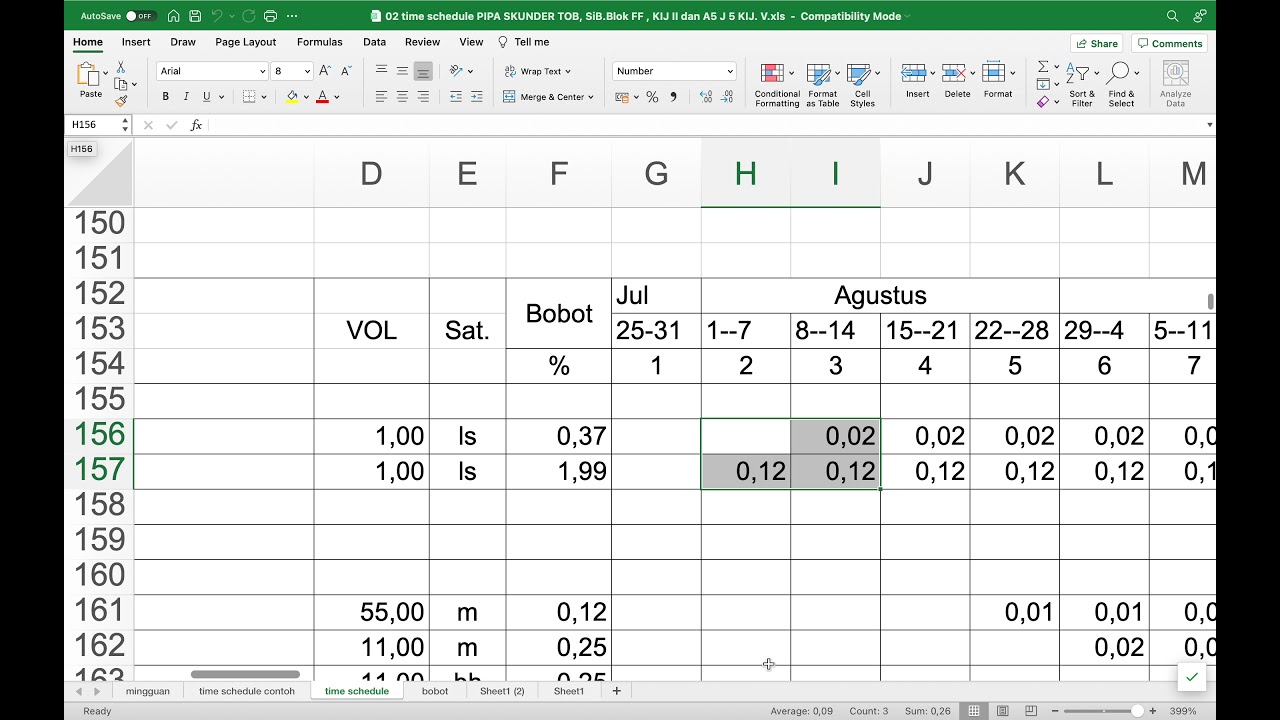The width and height of the screenshot is (1280, 720).
Task: Cut selection with the scissors icon
Action: [x=121, y=67]
